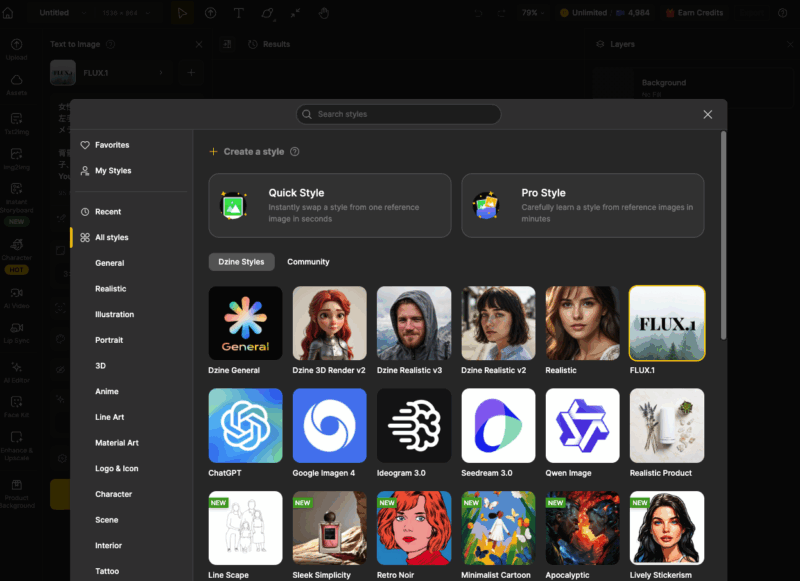Select the Anime style category
Viewport: 800px width, 581px height.
coord(107,391)
